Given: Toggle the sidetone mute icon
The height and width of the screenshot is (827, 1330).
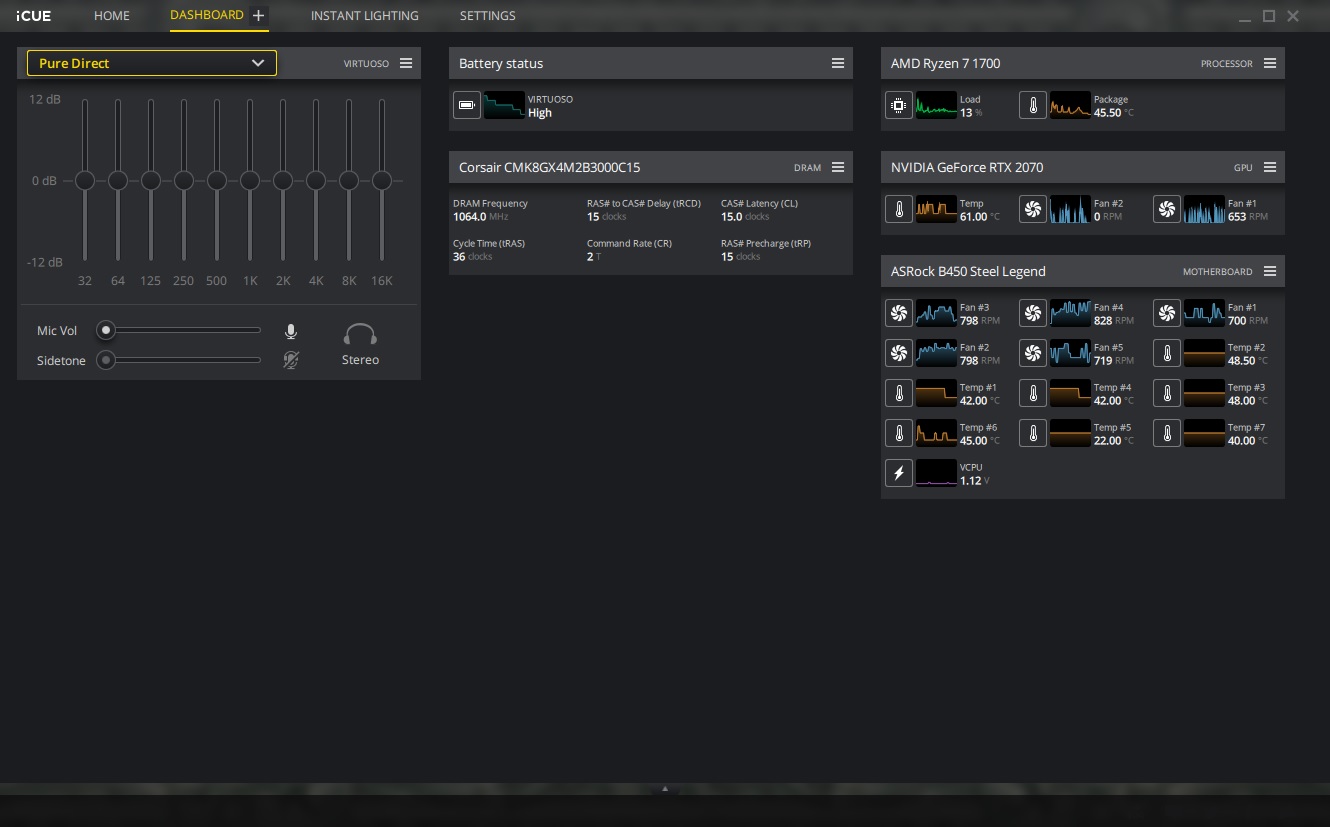Looking at the screenshot, I should [x=291, y=360].
